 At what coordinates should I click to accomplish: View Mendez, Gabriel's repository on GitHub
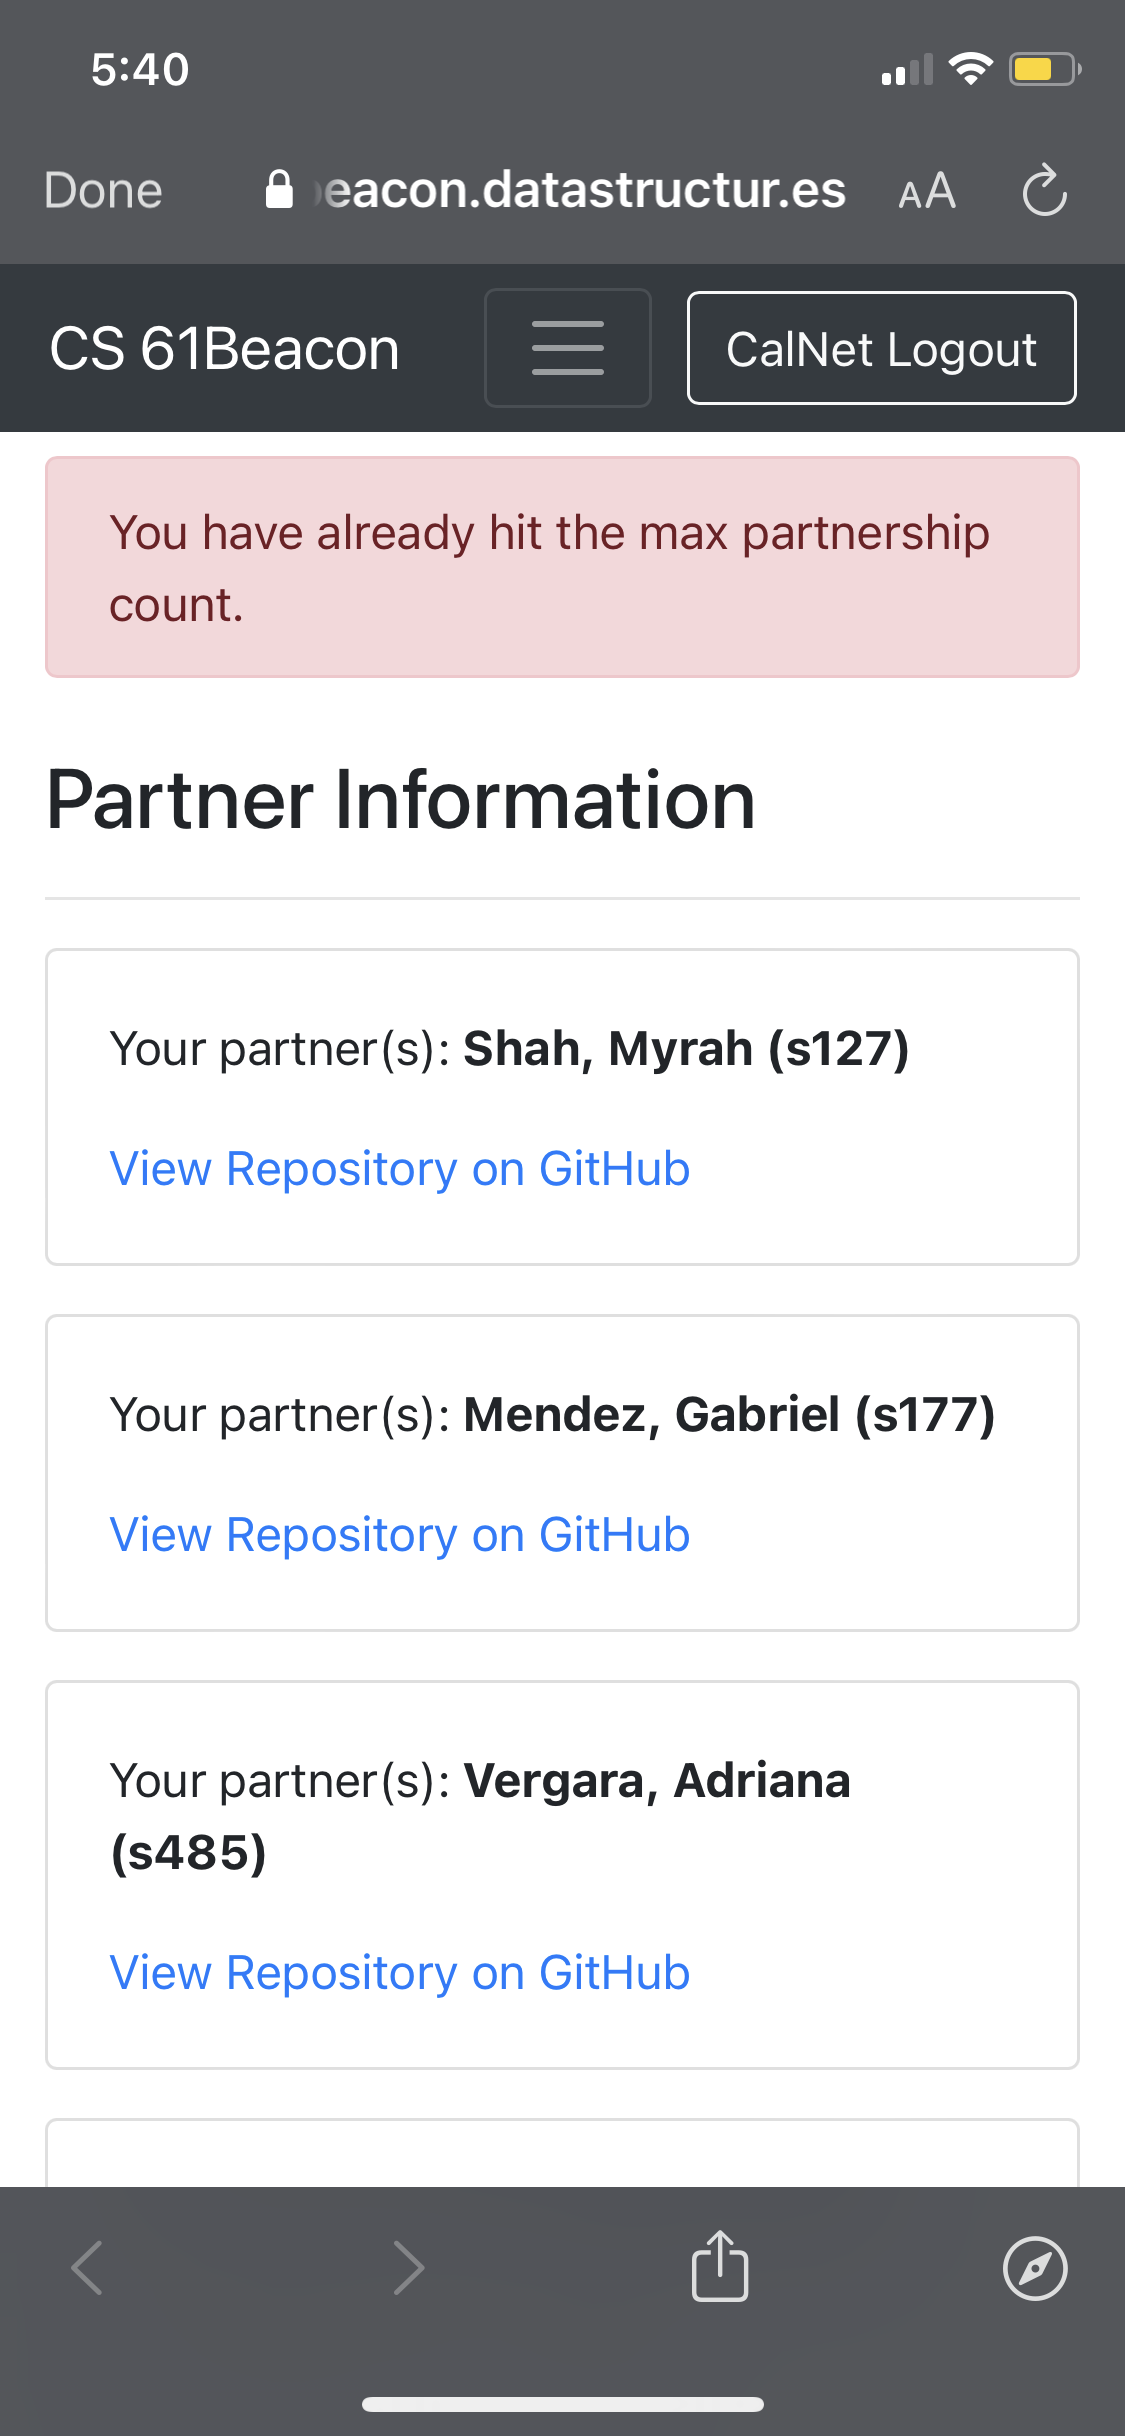pyautogui.click(x=399, y=1535)
